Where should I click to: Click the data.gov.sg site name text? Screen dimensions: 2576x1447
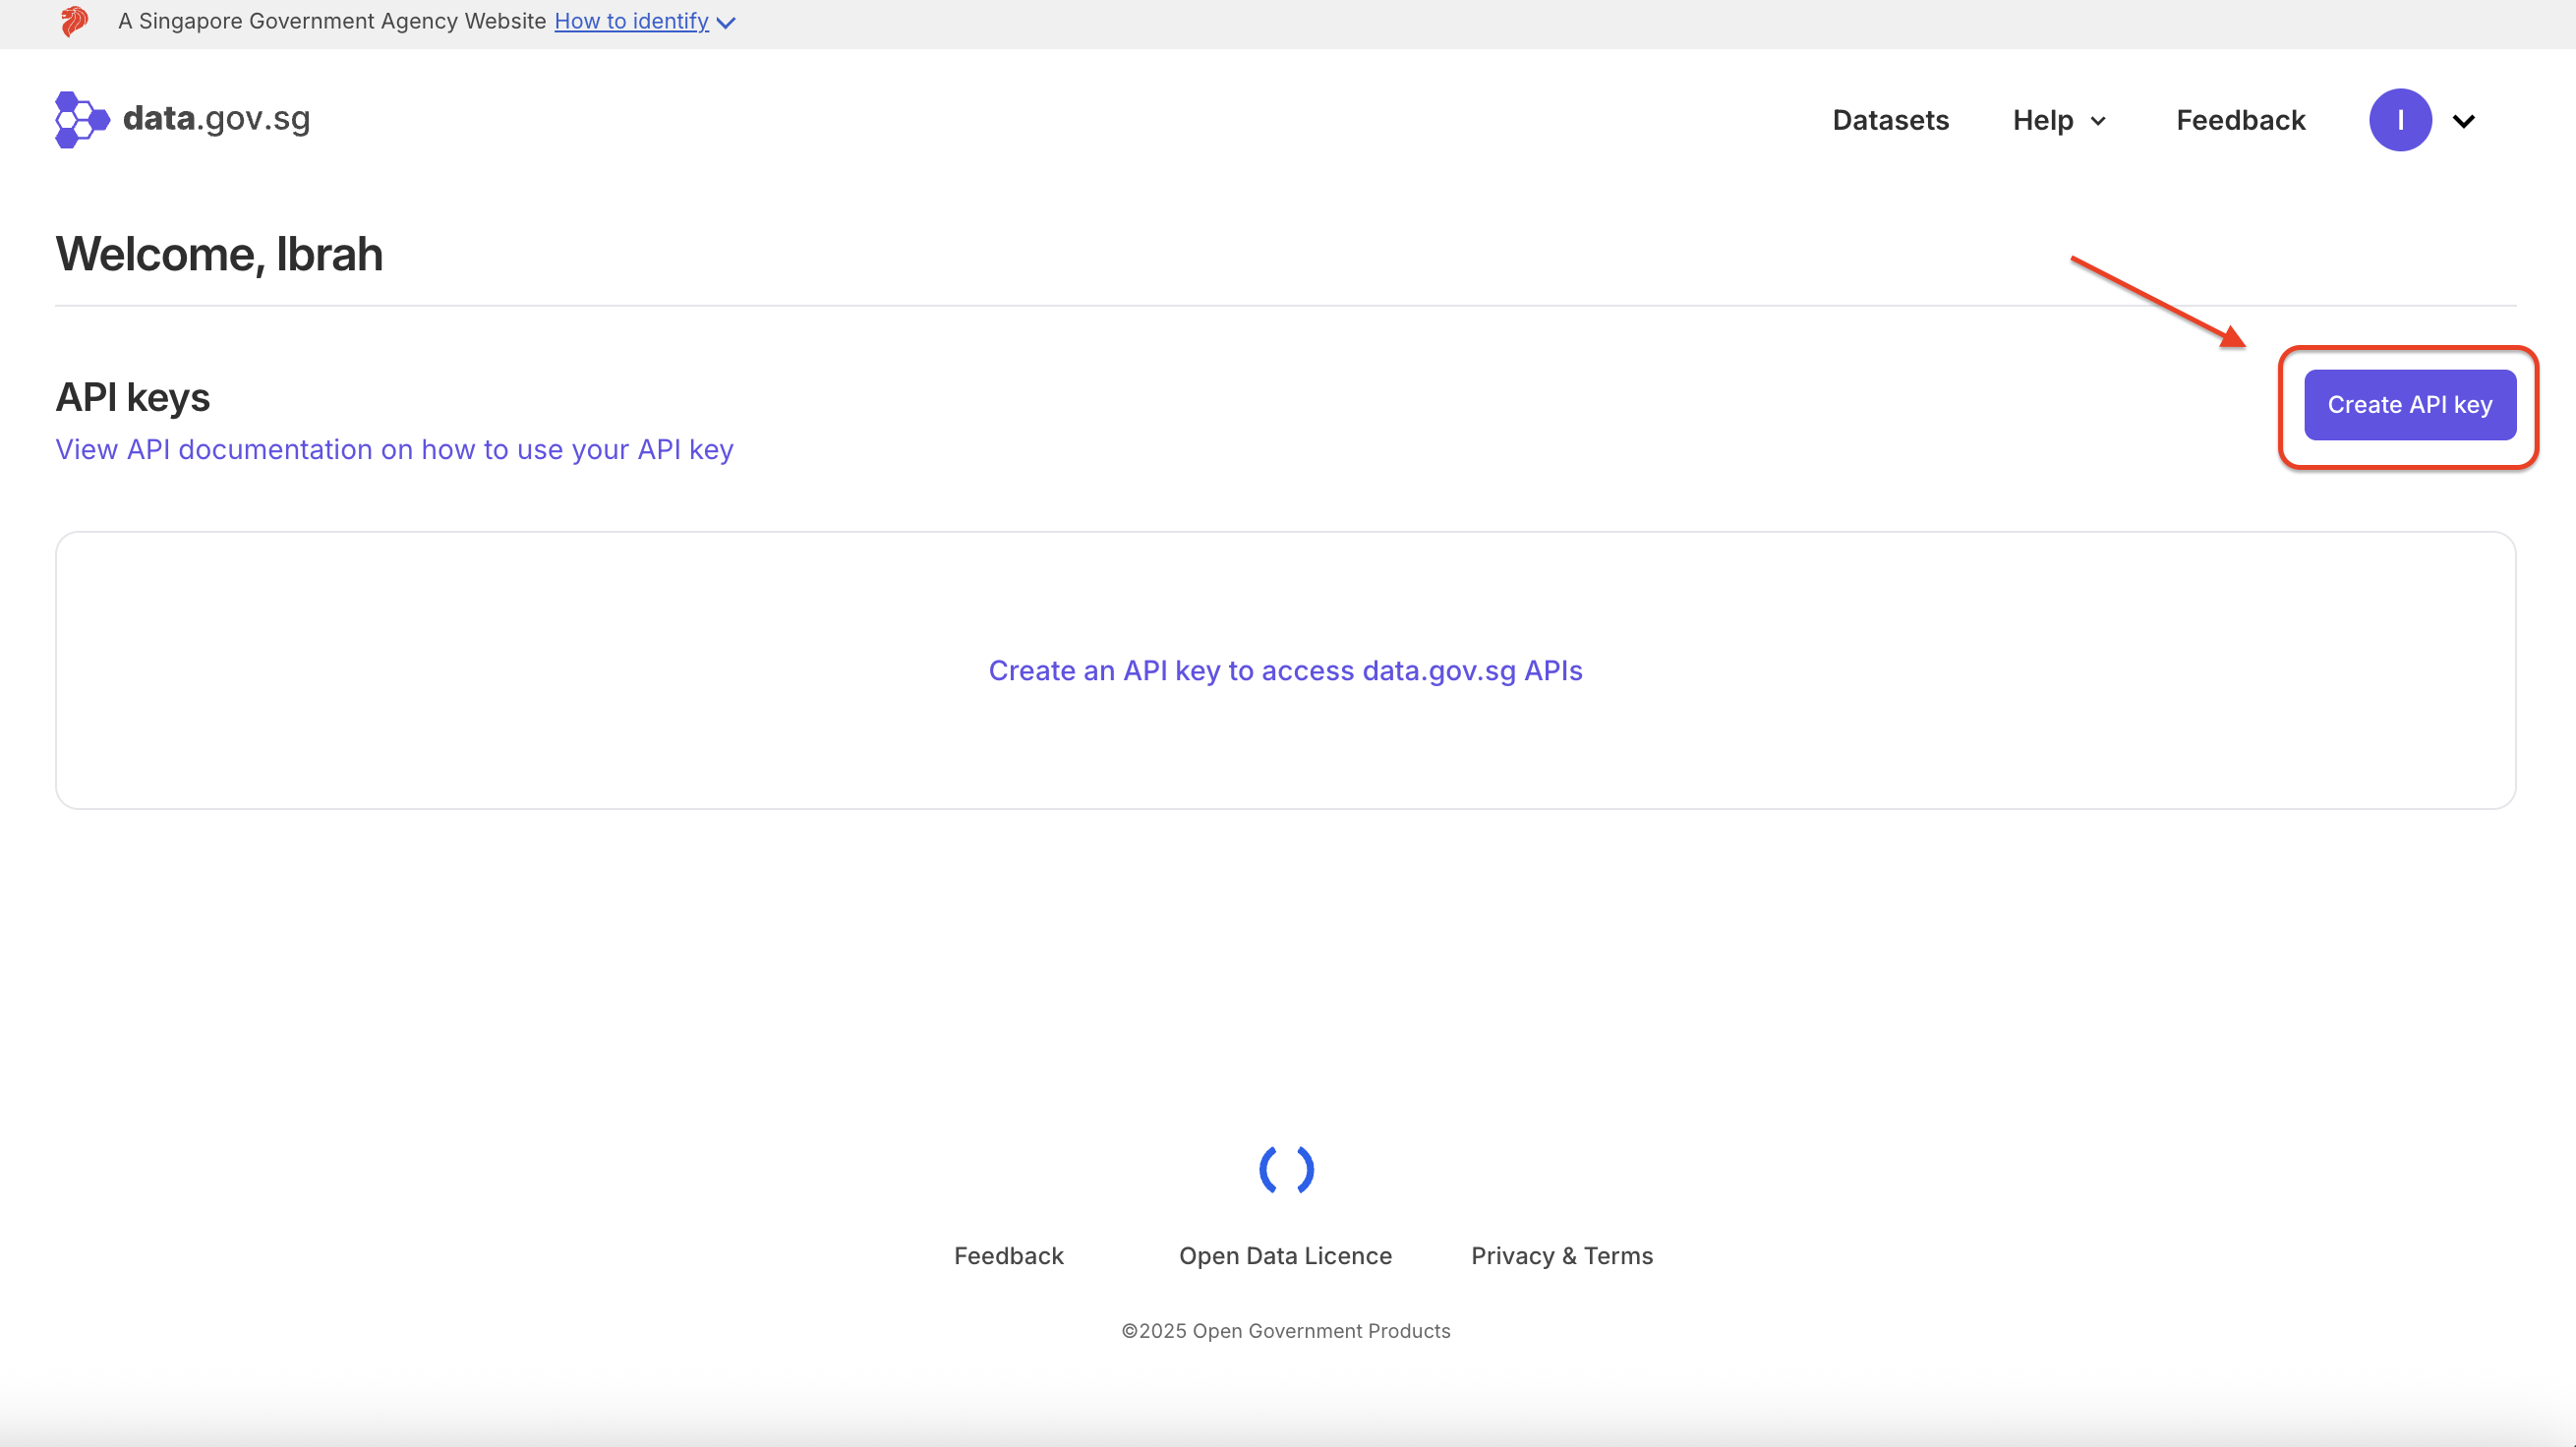(x=216, y=119)
